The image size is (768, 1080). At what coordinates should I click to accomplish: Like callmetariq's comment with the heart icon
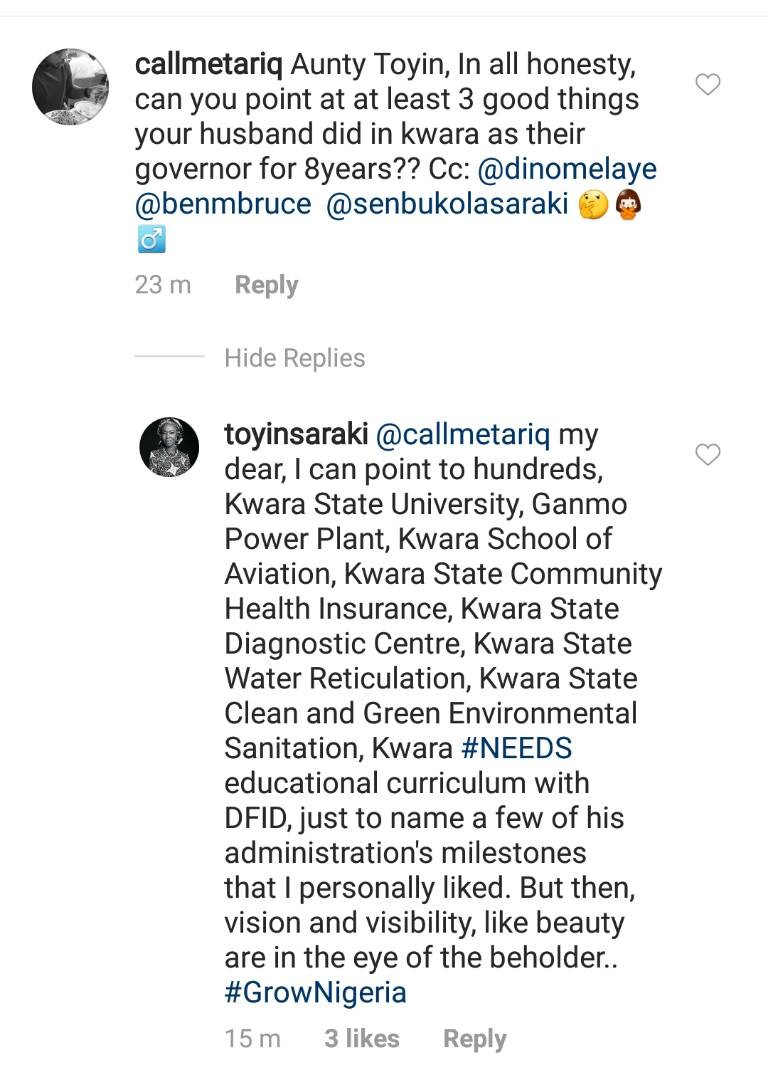[708, 85]
